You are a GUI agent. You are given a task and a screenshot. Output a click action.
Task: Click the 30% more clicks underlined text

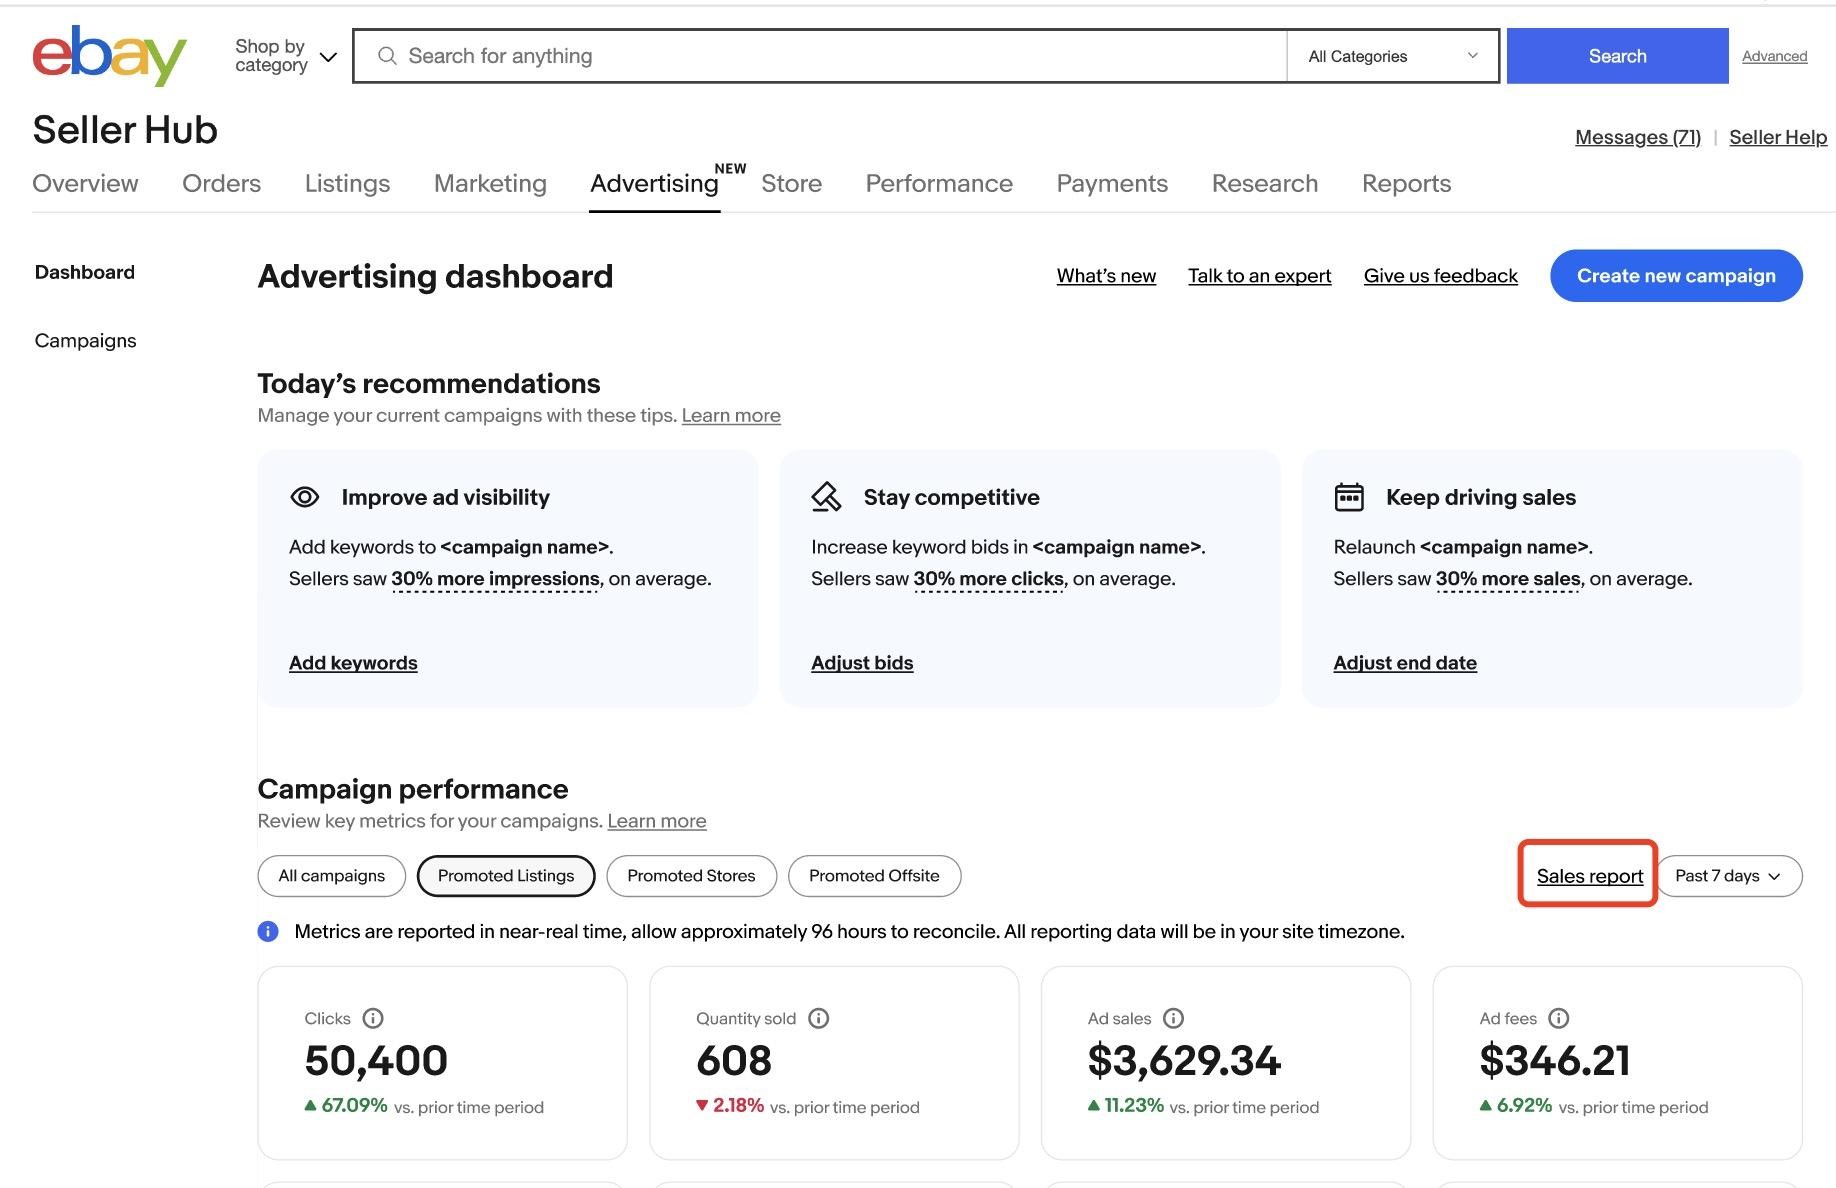point(989,579)
